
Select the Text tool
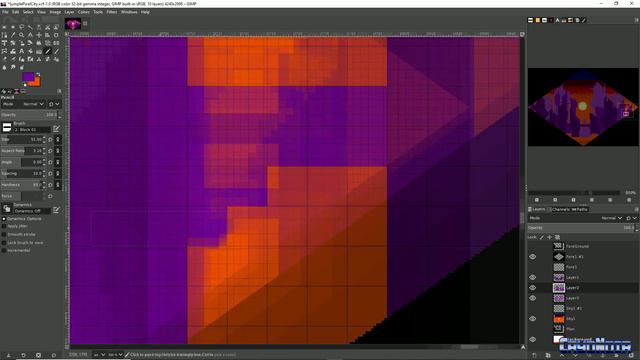[22, 51]
